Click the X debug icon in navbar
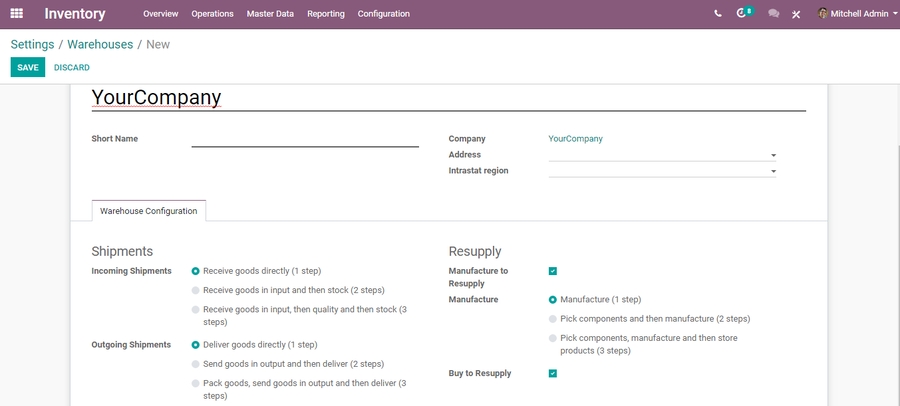This screenshot has width=900, height=406. [796, 15]
